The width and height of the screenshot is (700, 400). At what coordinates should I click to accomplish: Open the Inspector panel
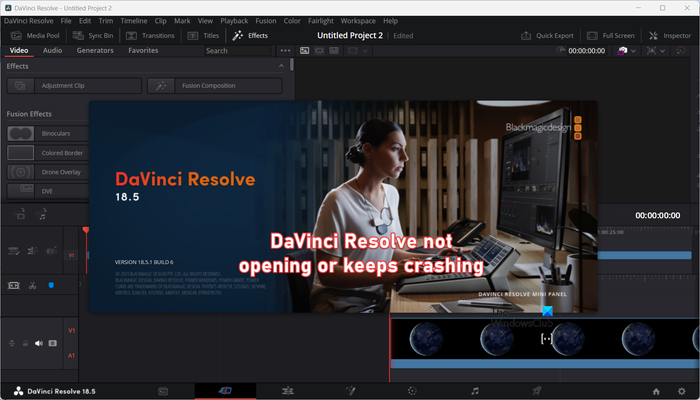tap(670, 36)
